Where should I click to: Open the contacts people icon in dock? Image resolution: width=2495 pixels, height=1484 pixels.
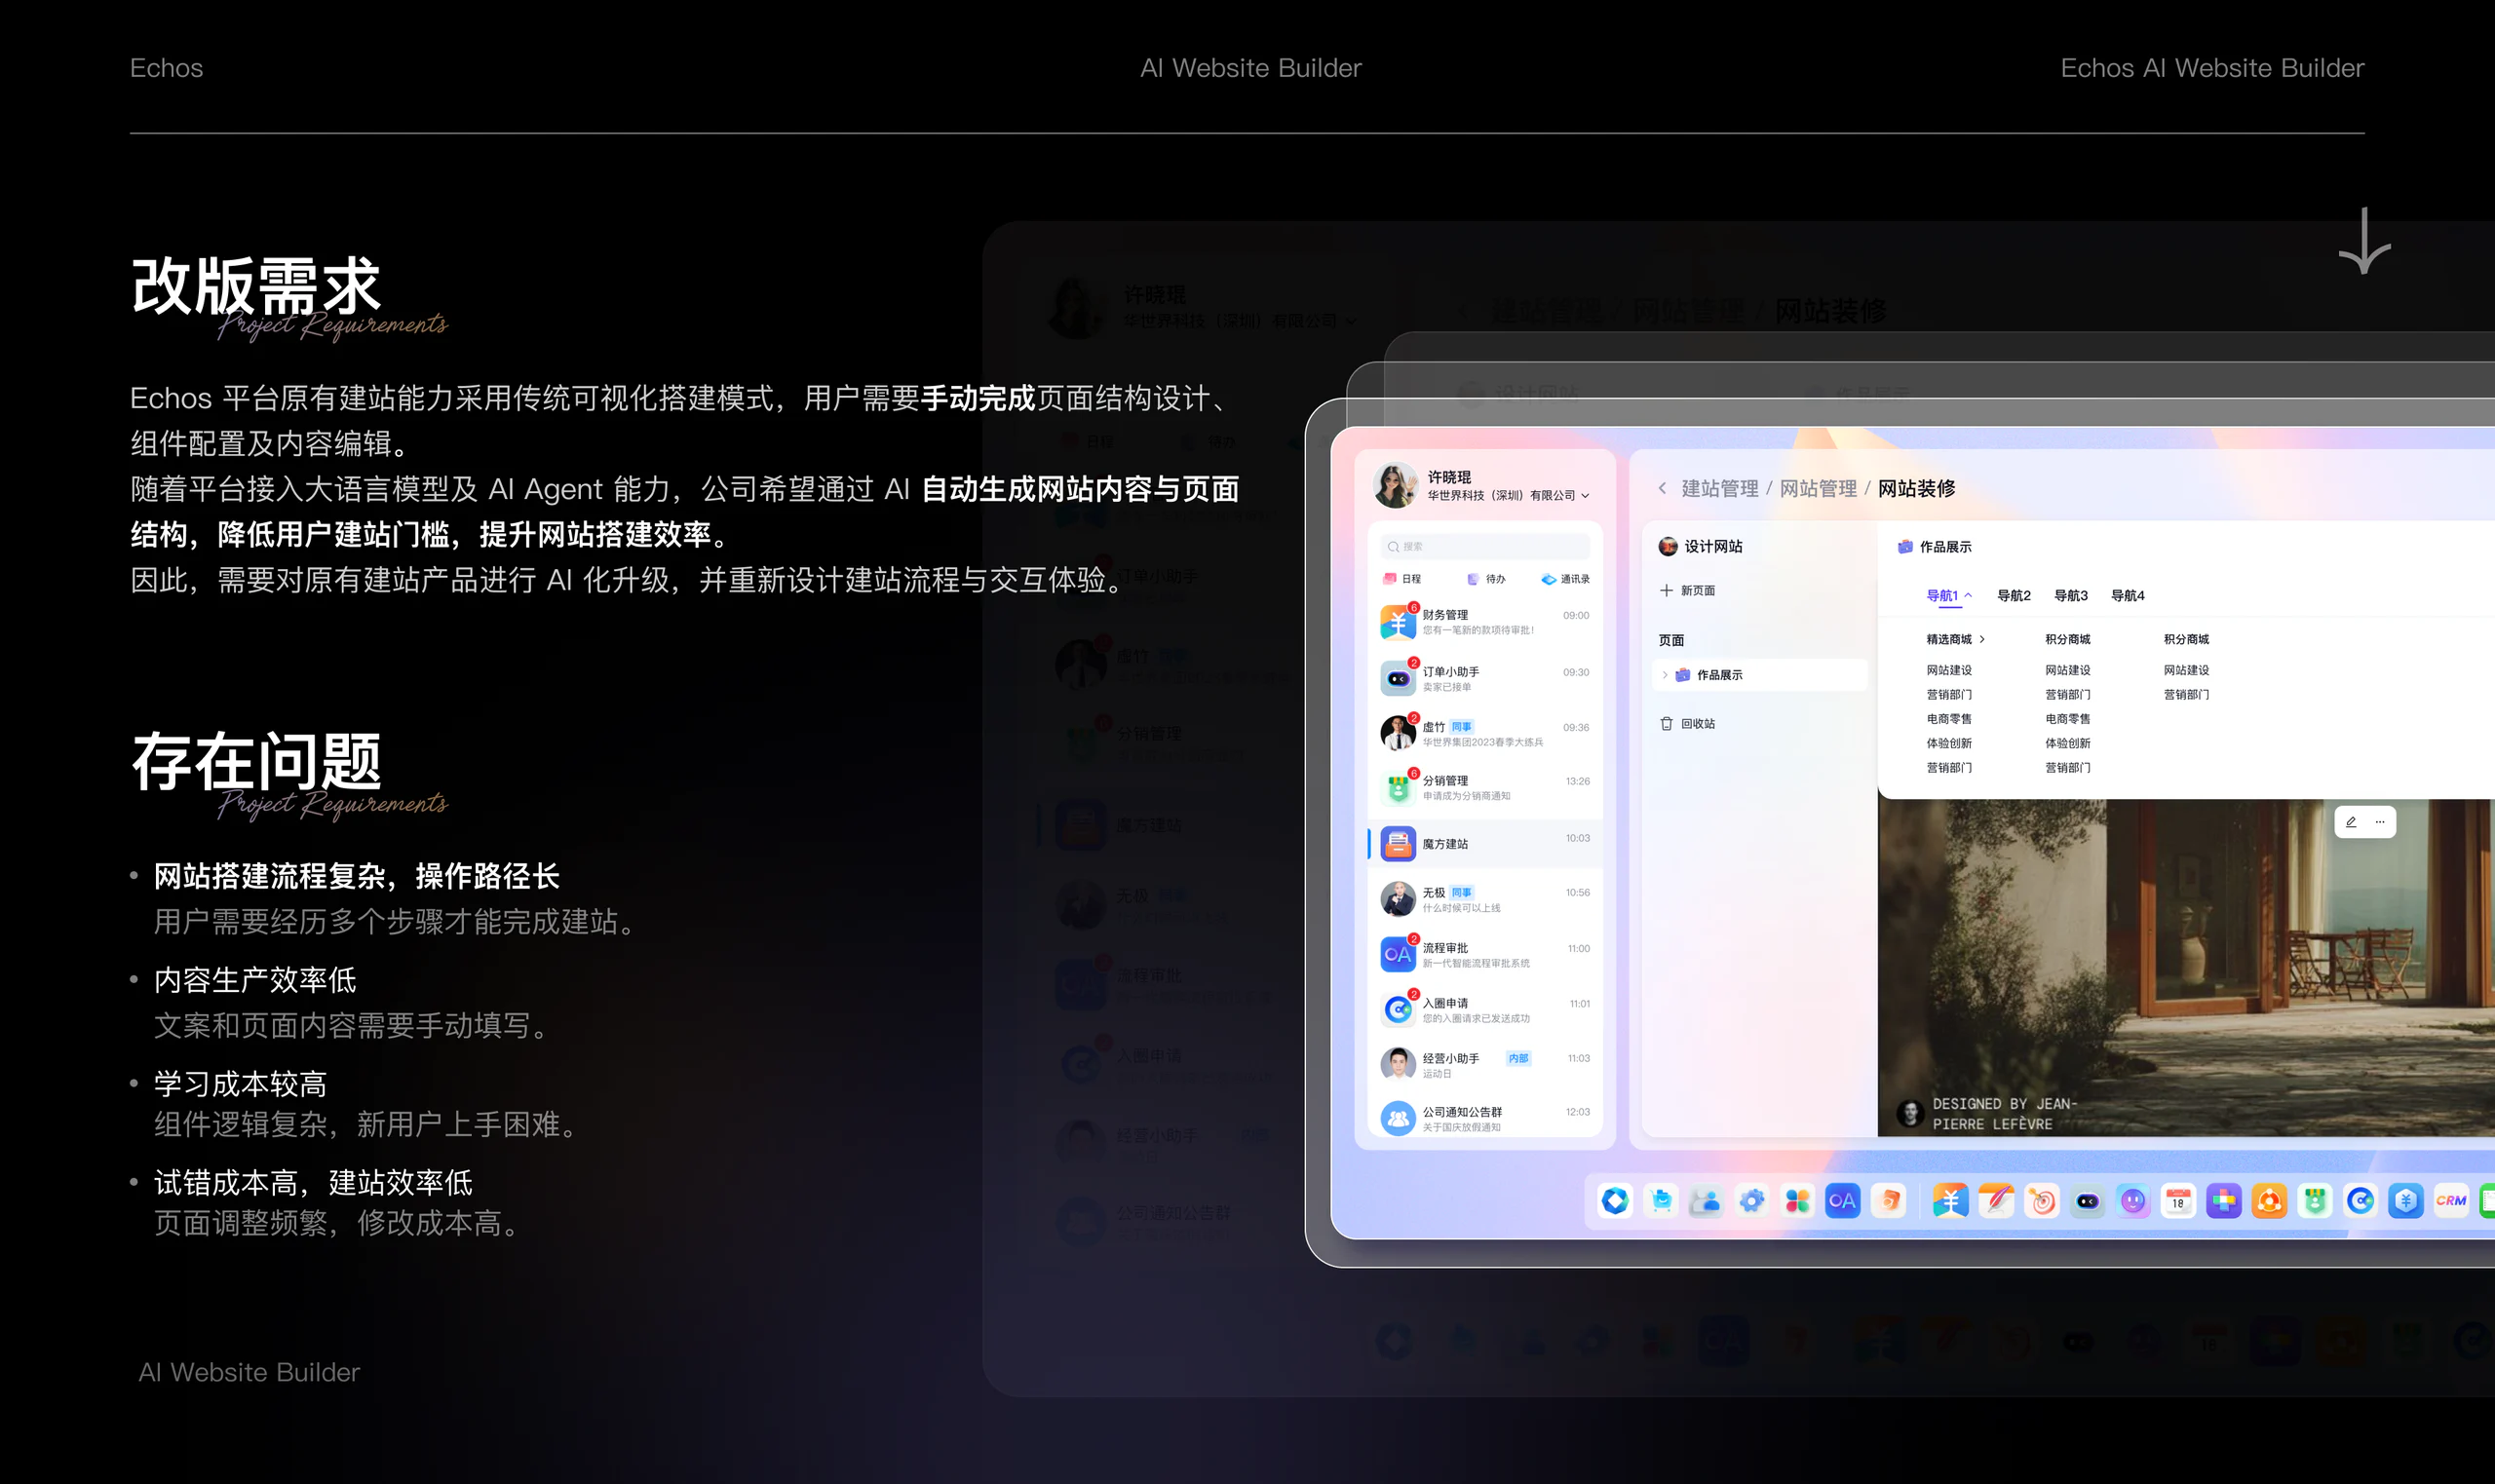tap(1706, 1201)
